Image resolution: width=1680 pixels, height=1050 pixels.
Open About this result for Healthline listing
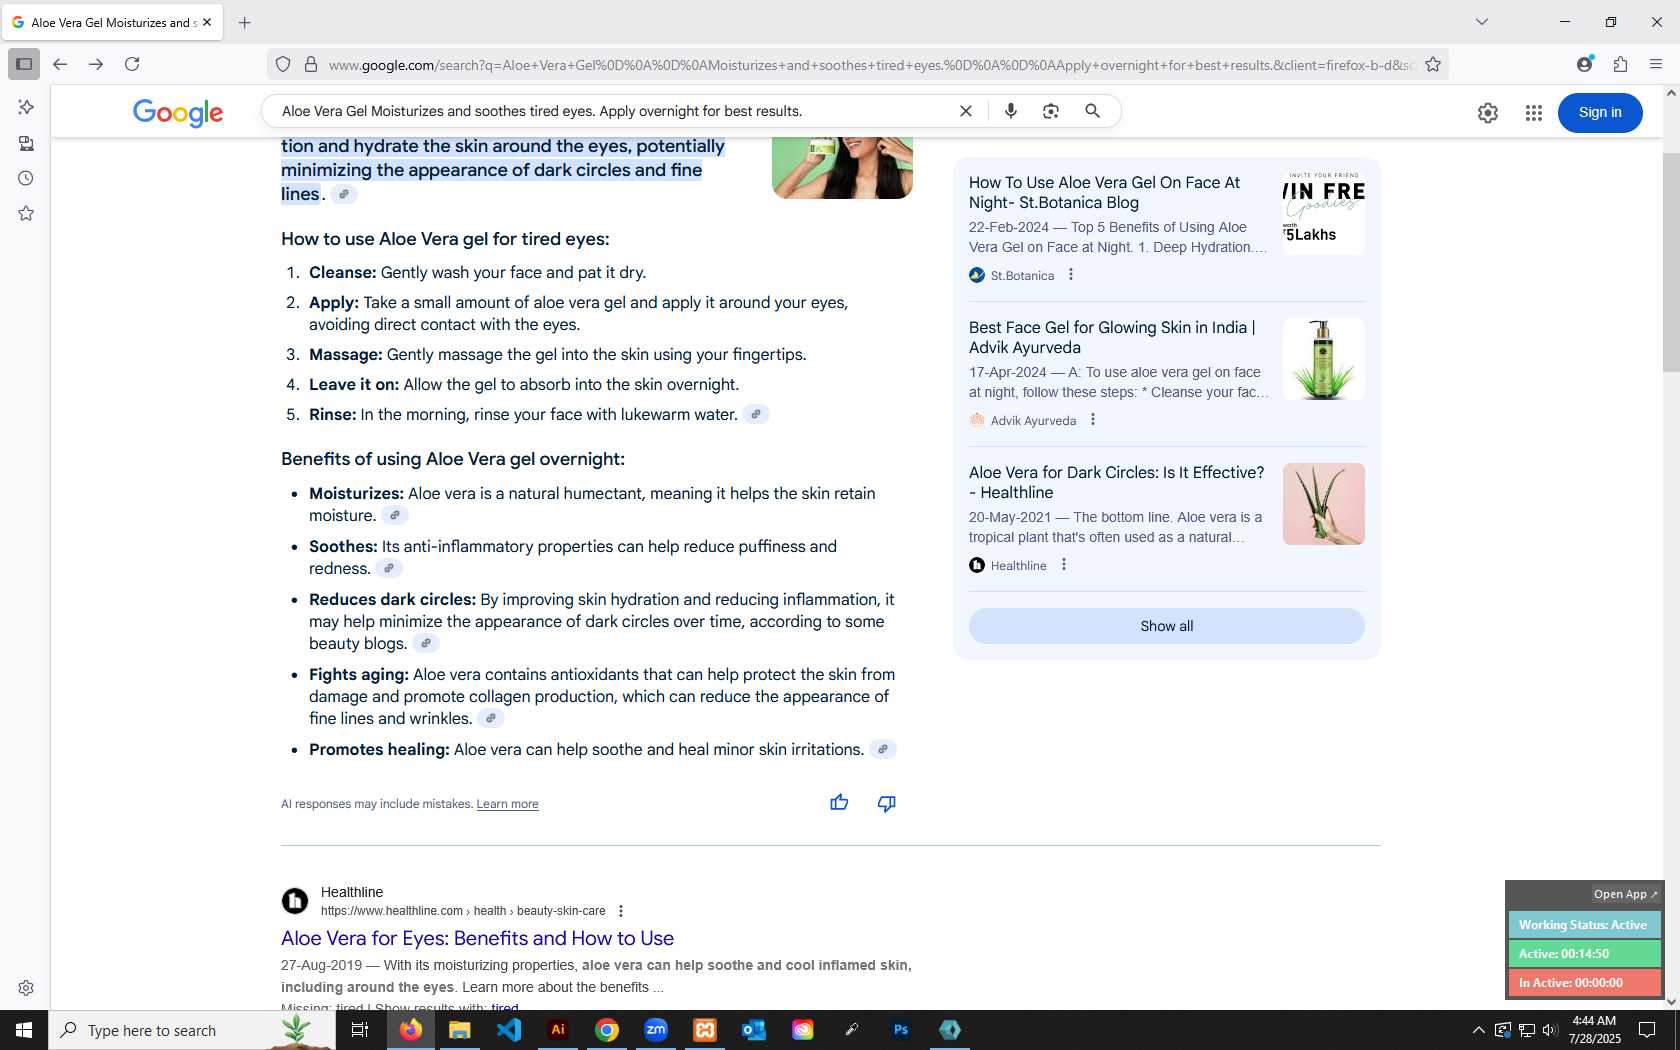point(621,911)
